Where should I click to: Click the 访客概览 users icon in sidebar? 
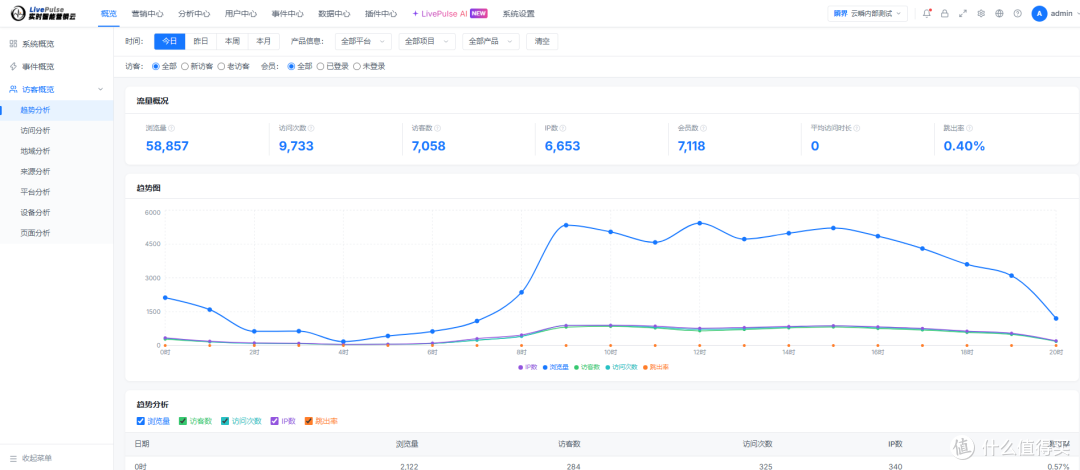[13, 89]
